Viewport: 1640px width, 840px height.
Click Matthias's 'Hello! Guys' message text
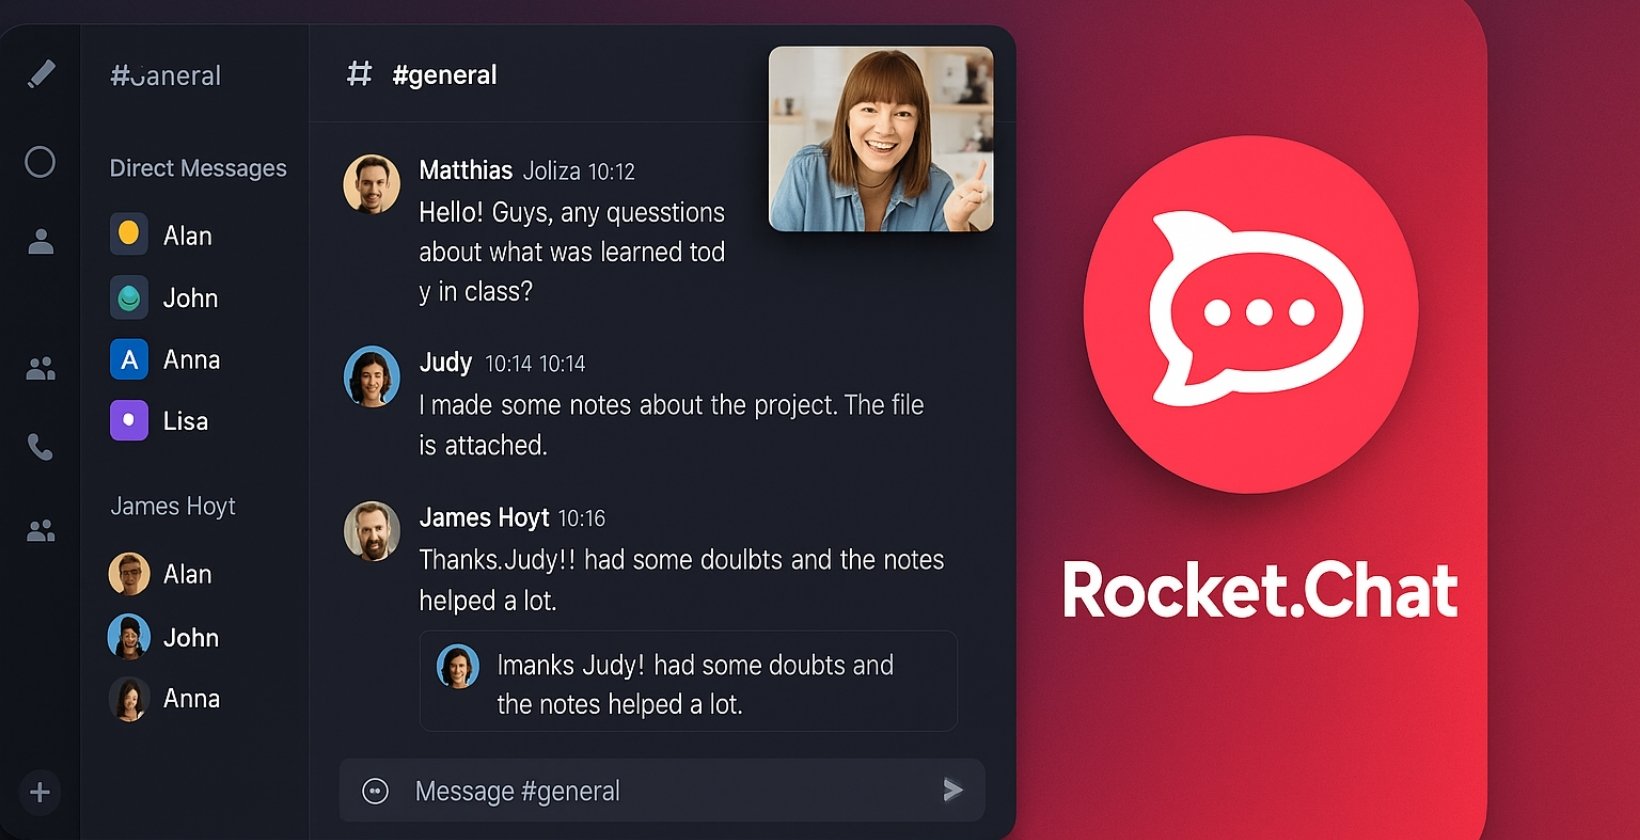click(x=572, y=252)
